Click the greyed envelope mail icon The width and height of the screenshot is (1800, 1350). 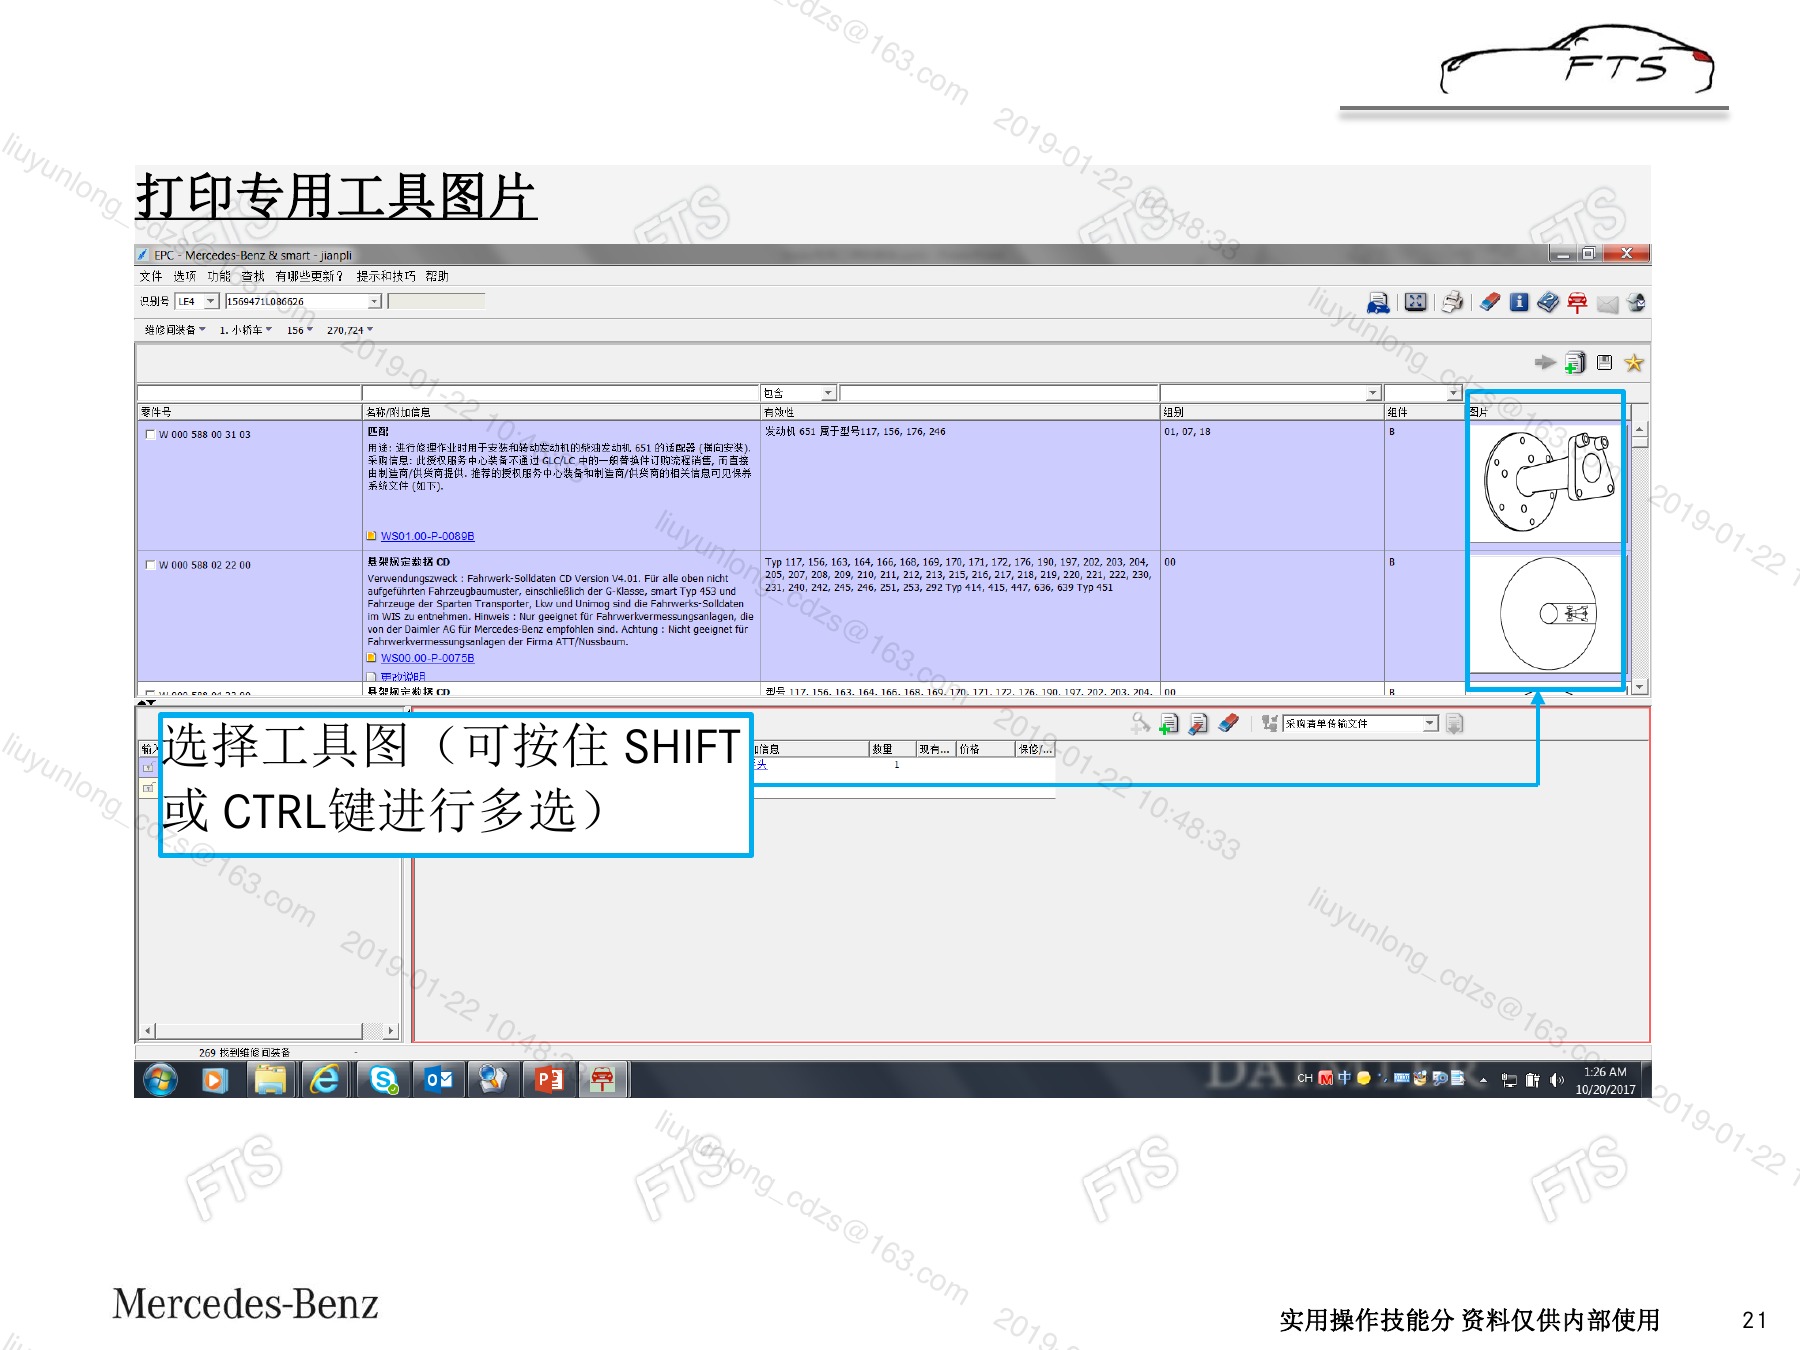(x=1607, y=304)
